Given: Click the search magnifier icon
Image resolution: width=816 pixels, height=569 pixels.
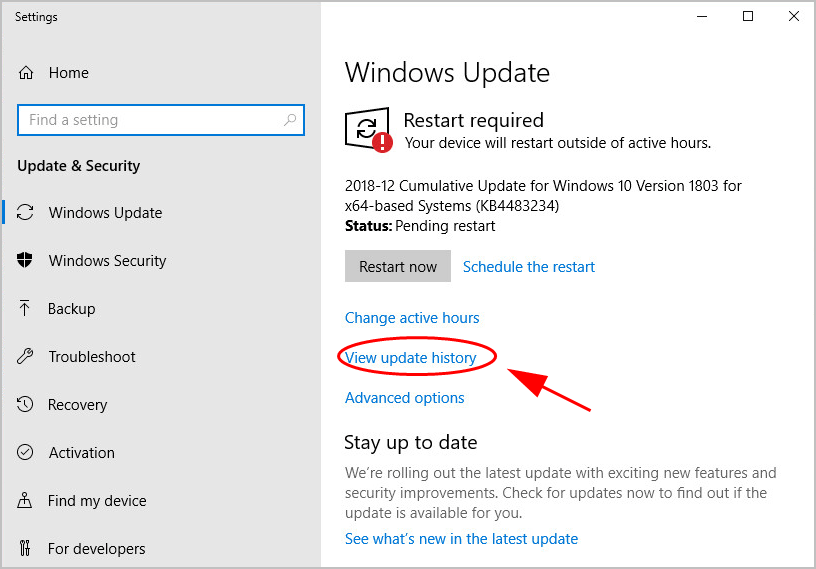Looking at the screenshot, I should (x=290, y=120).
